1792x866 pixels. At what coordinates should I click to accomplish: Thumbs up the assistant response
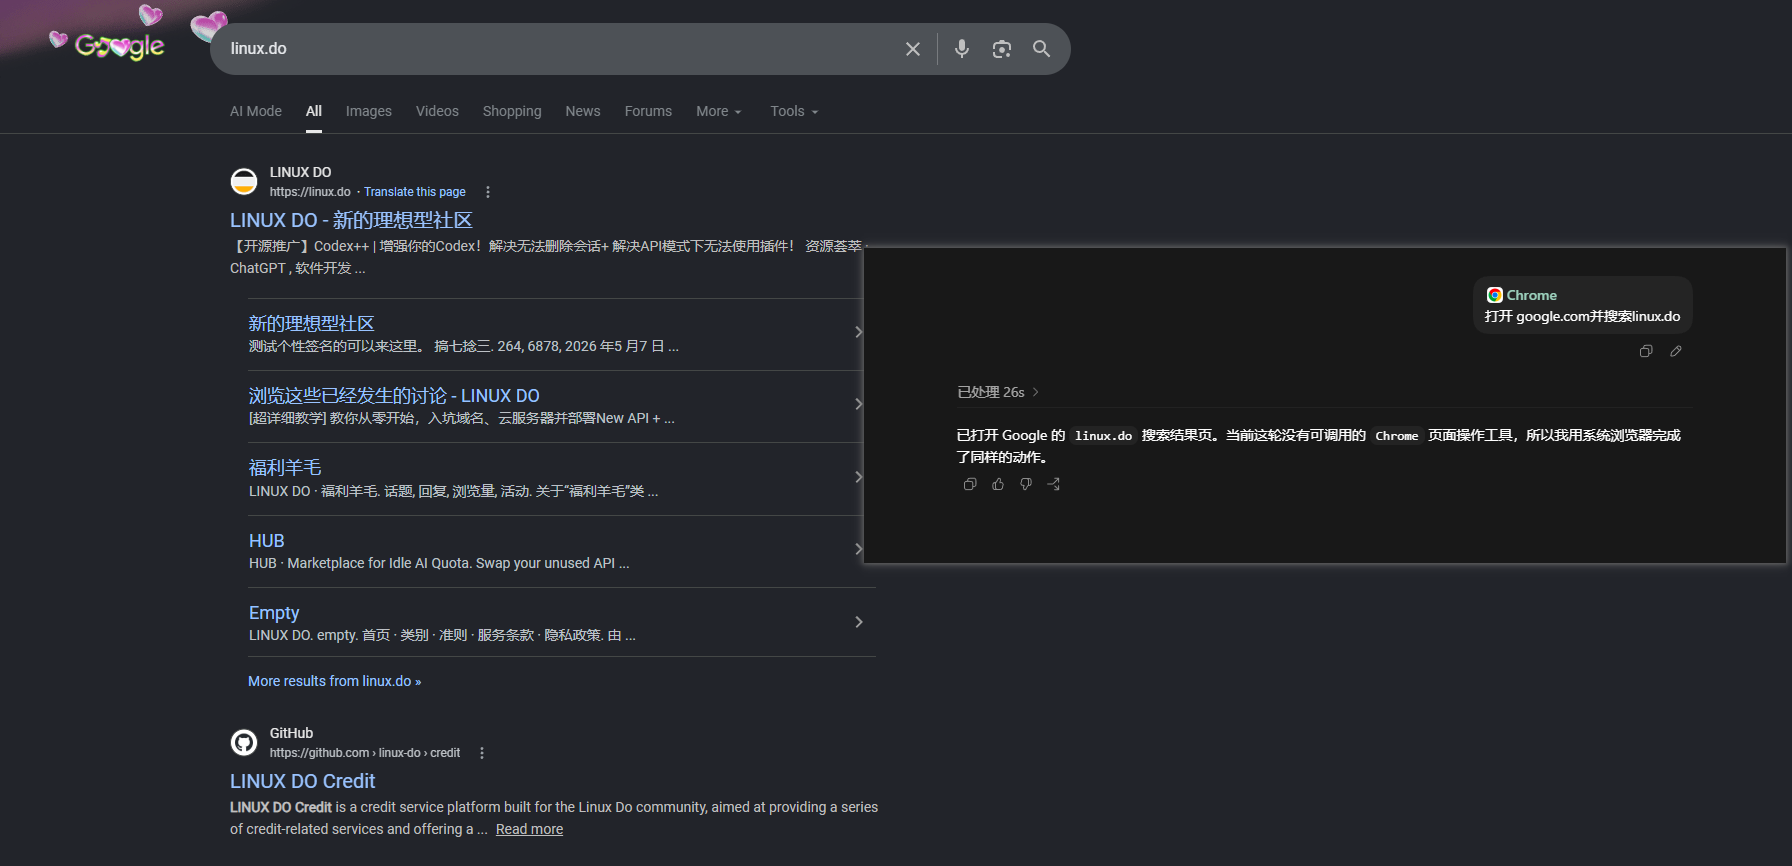[x=998, y=484]
